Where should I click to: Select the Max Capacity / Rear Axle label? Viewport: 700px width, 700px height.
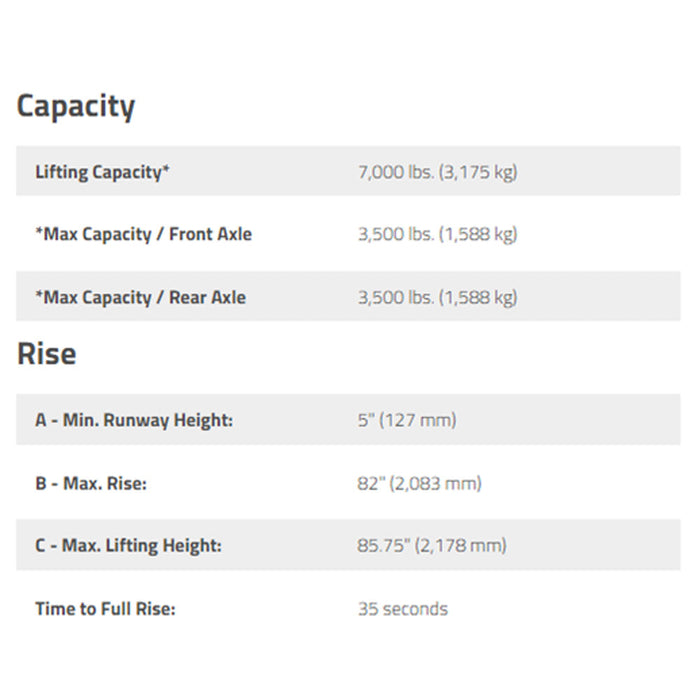click(141, 297)
